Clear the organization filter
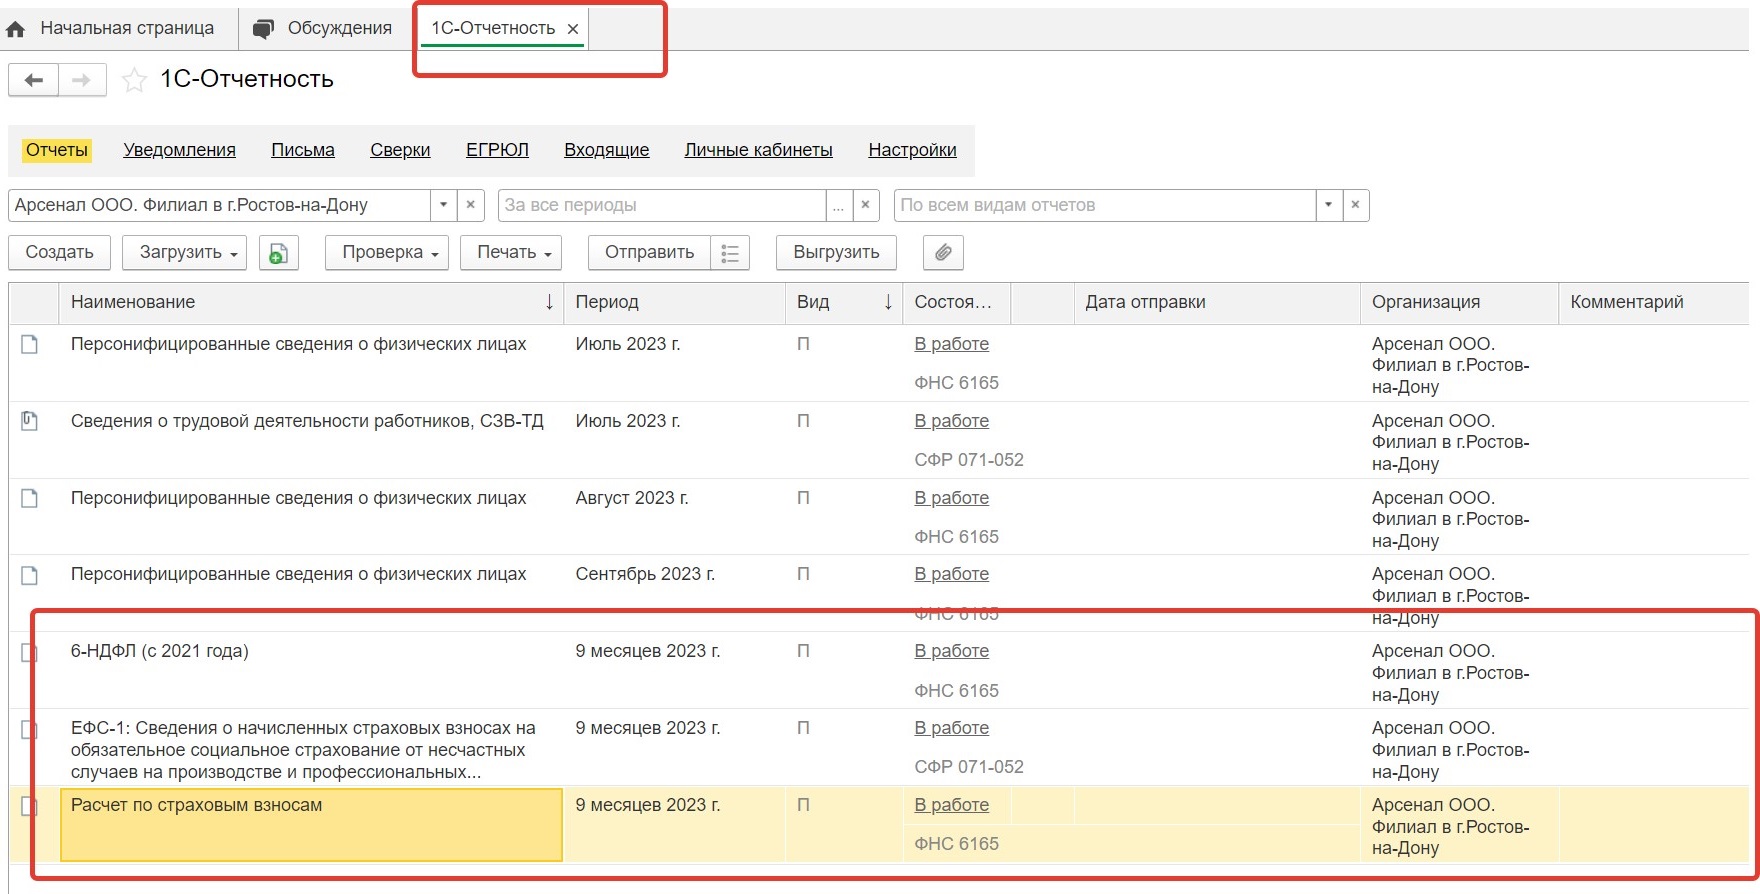Image resolution: width=1760 pixels, height=894 pixels. coord(471,205)
